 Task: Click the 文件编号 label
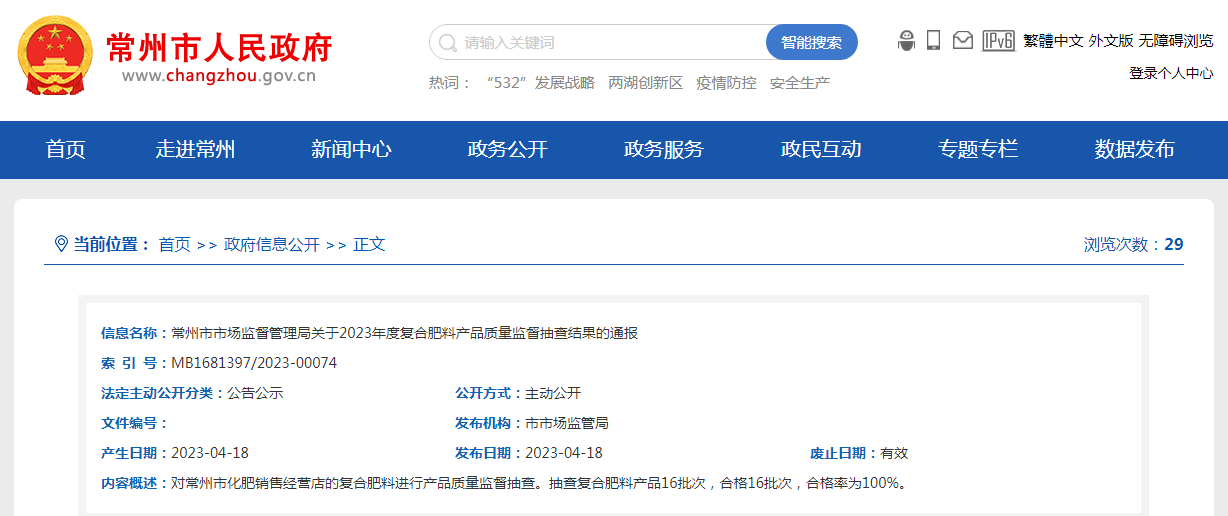[135, 423]
